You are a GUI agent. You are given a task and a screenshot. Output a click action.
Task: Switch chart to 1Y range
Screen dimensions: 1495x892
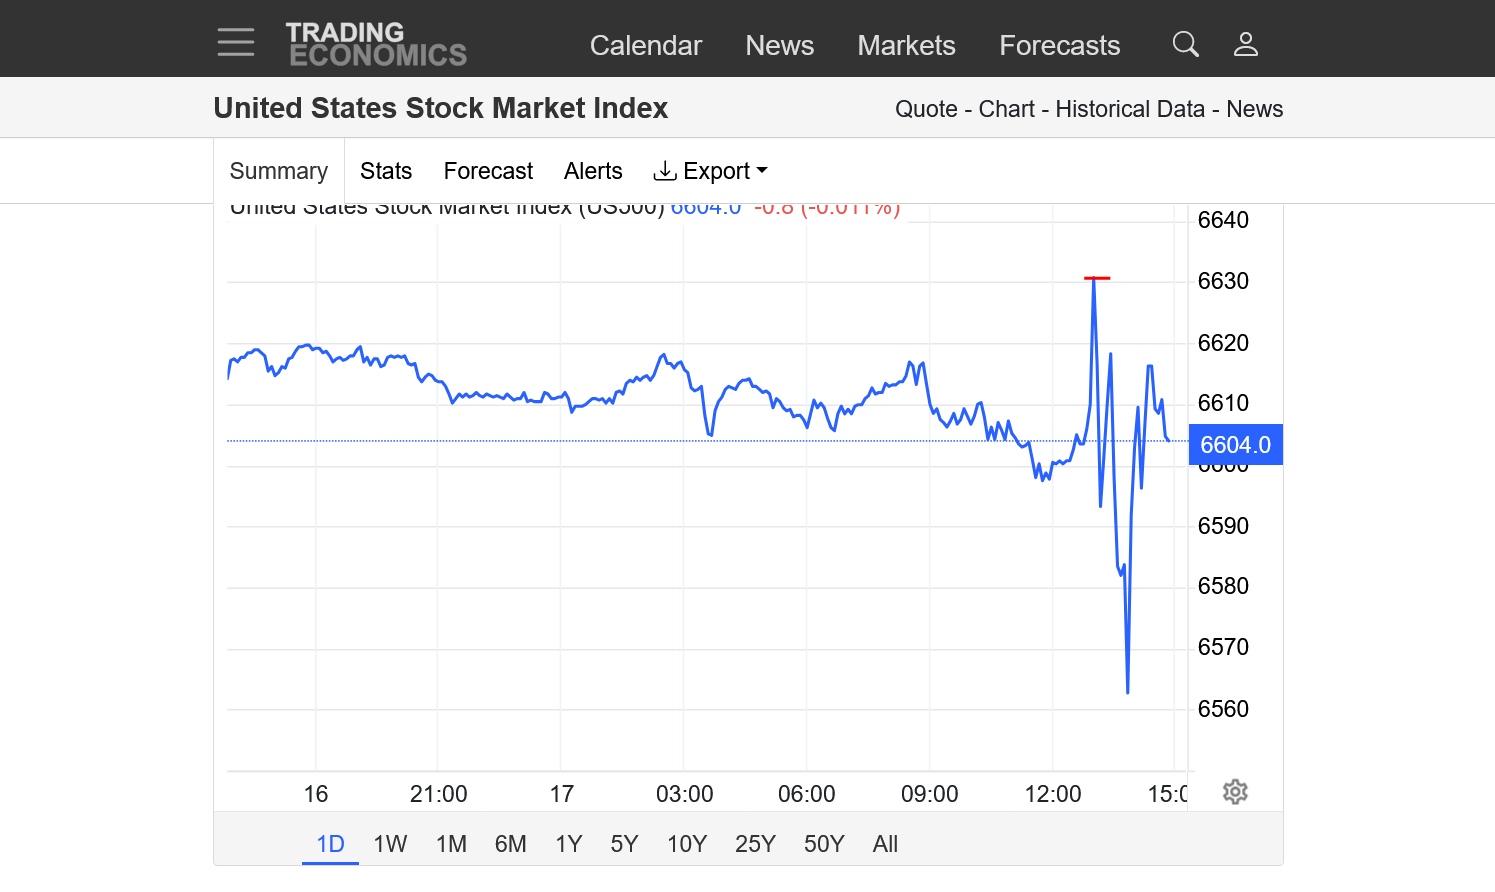tap(569, 844)
